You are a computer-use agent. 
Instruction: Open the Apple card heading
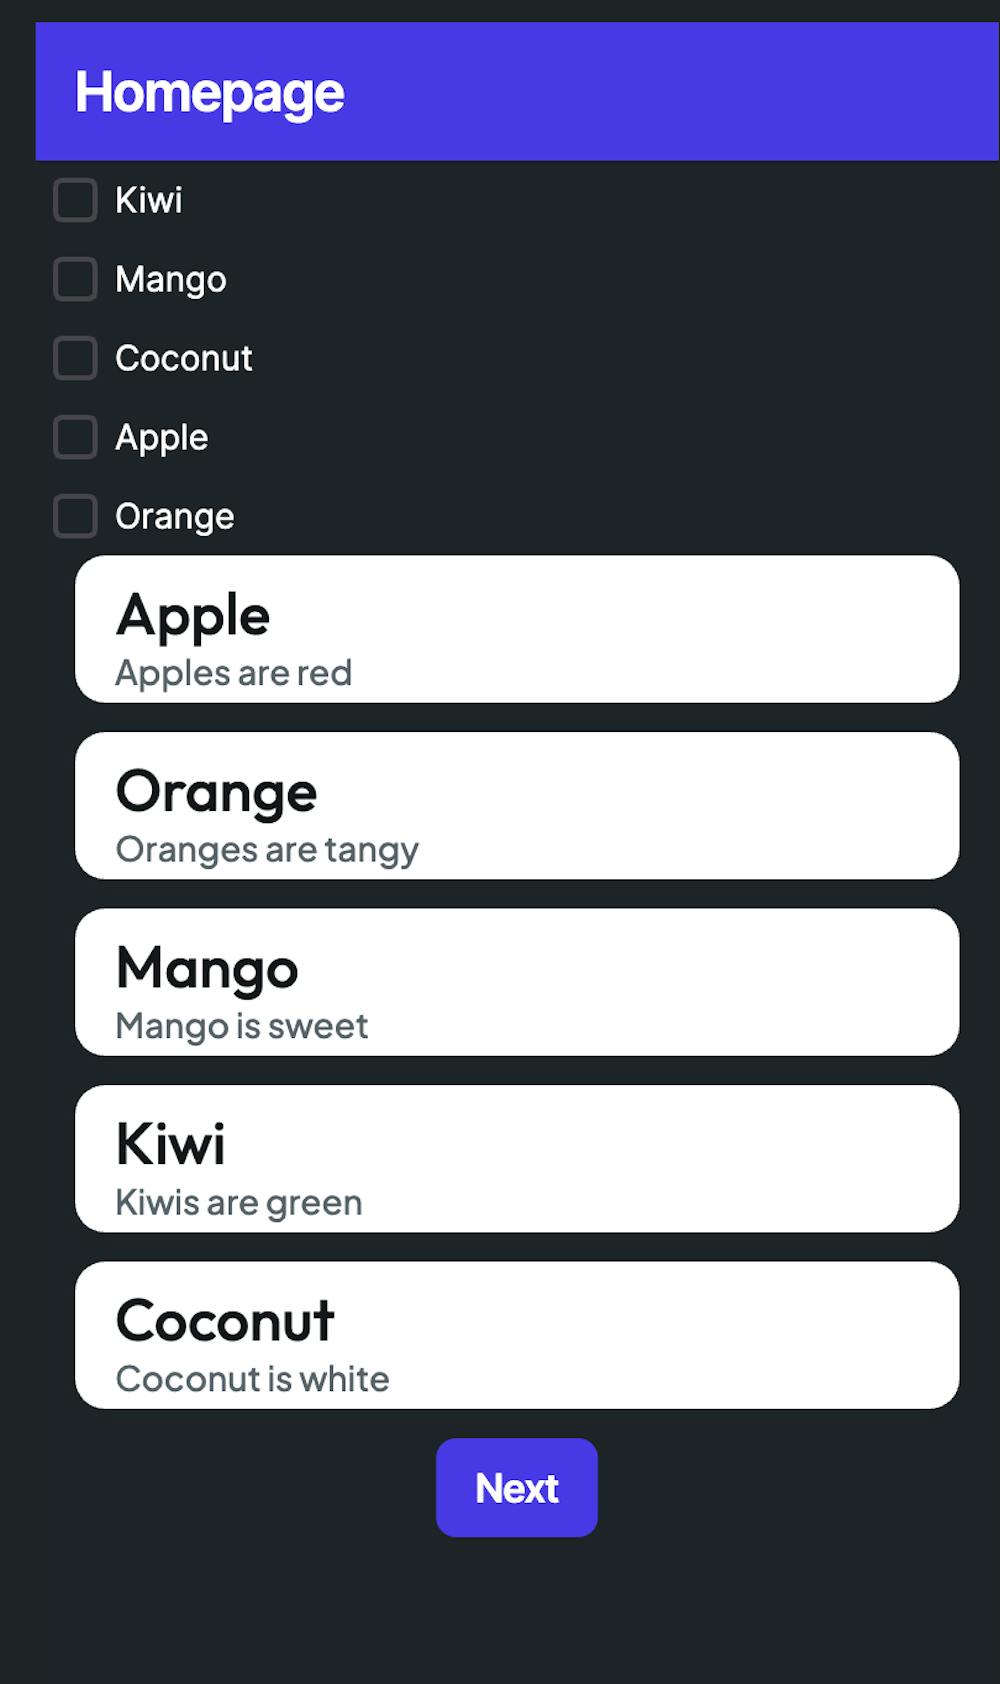193,615
